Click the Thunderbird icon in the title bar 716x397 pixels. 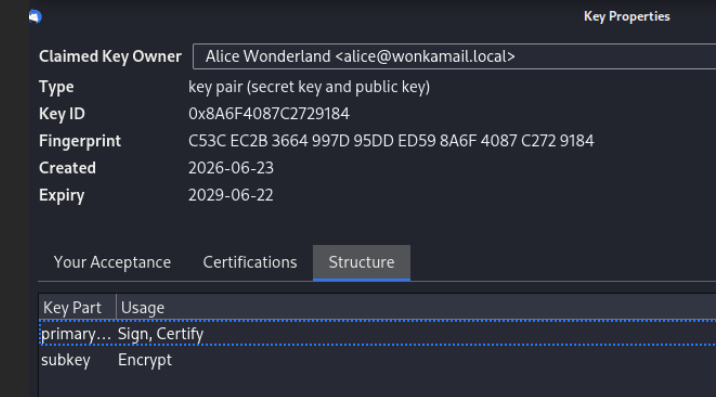pyautogui.click(x=35, y=16)
